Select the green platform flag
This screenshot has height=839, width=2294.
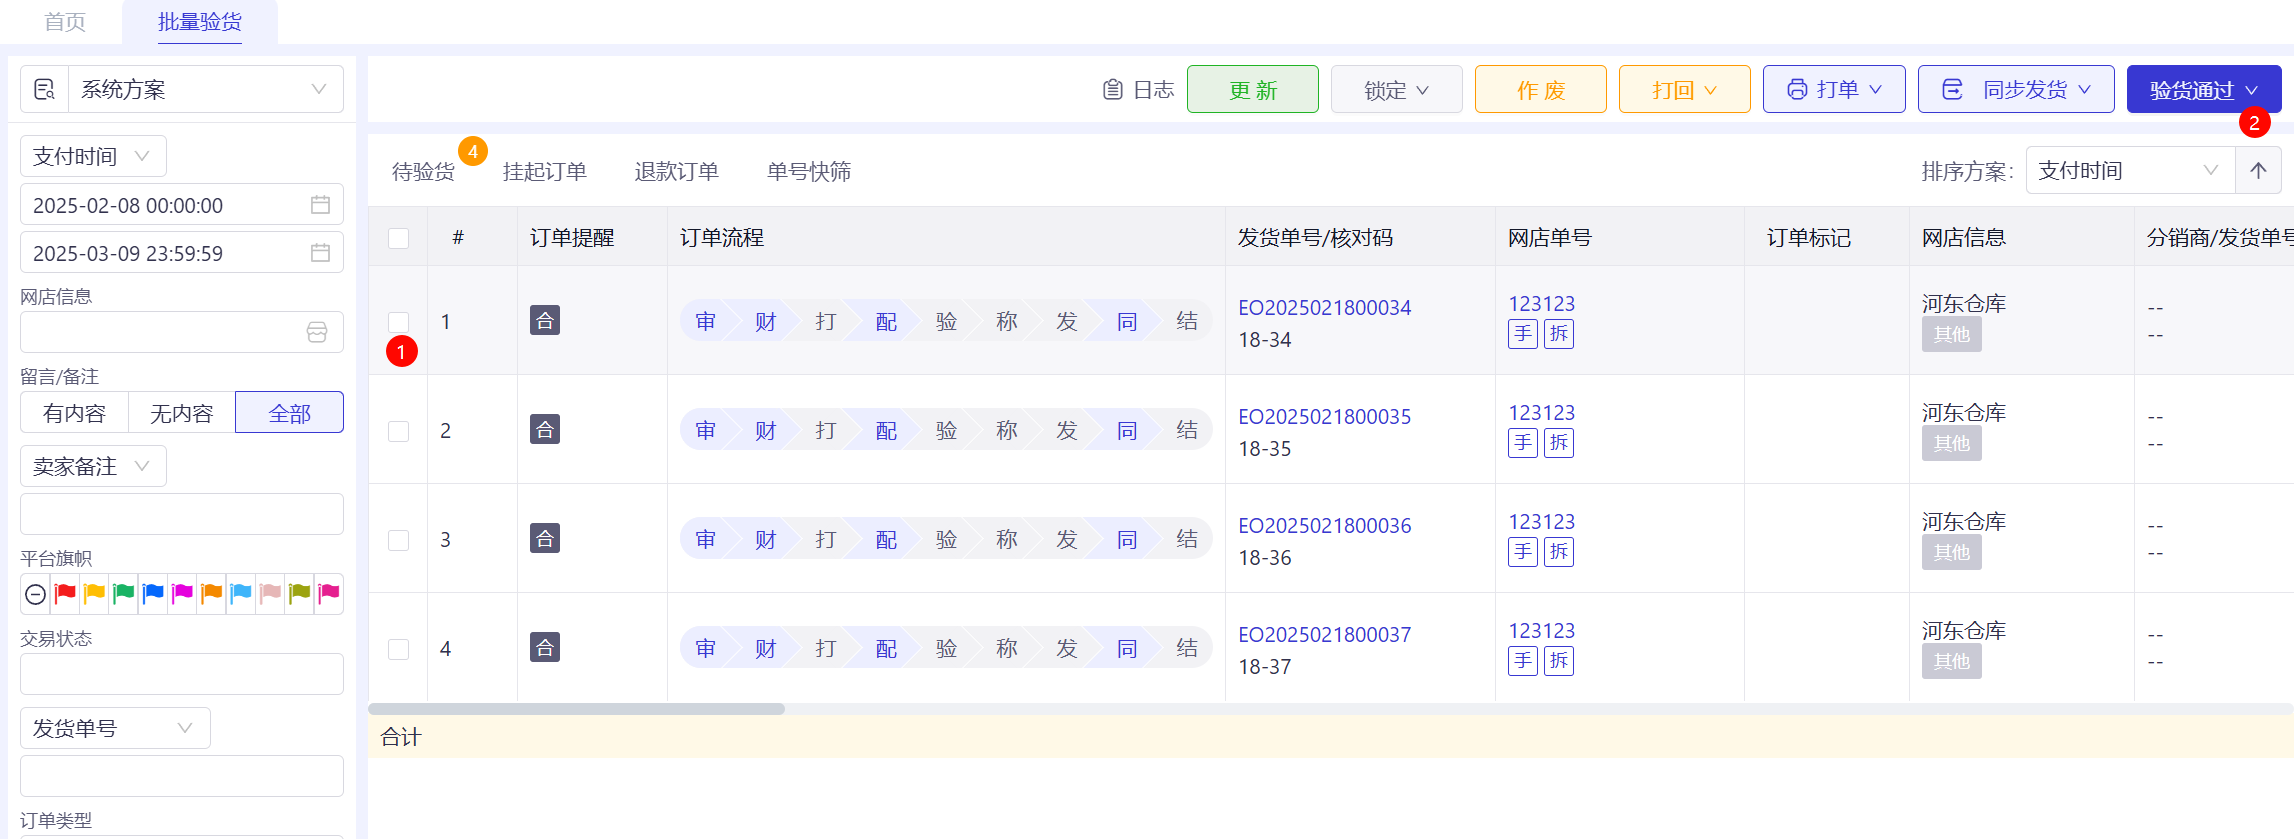coord(124,594)
